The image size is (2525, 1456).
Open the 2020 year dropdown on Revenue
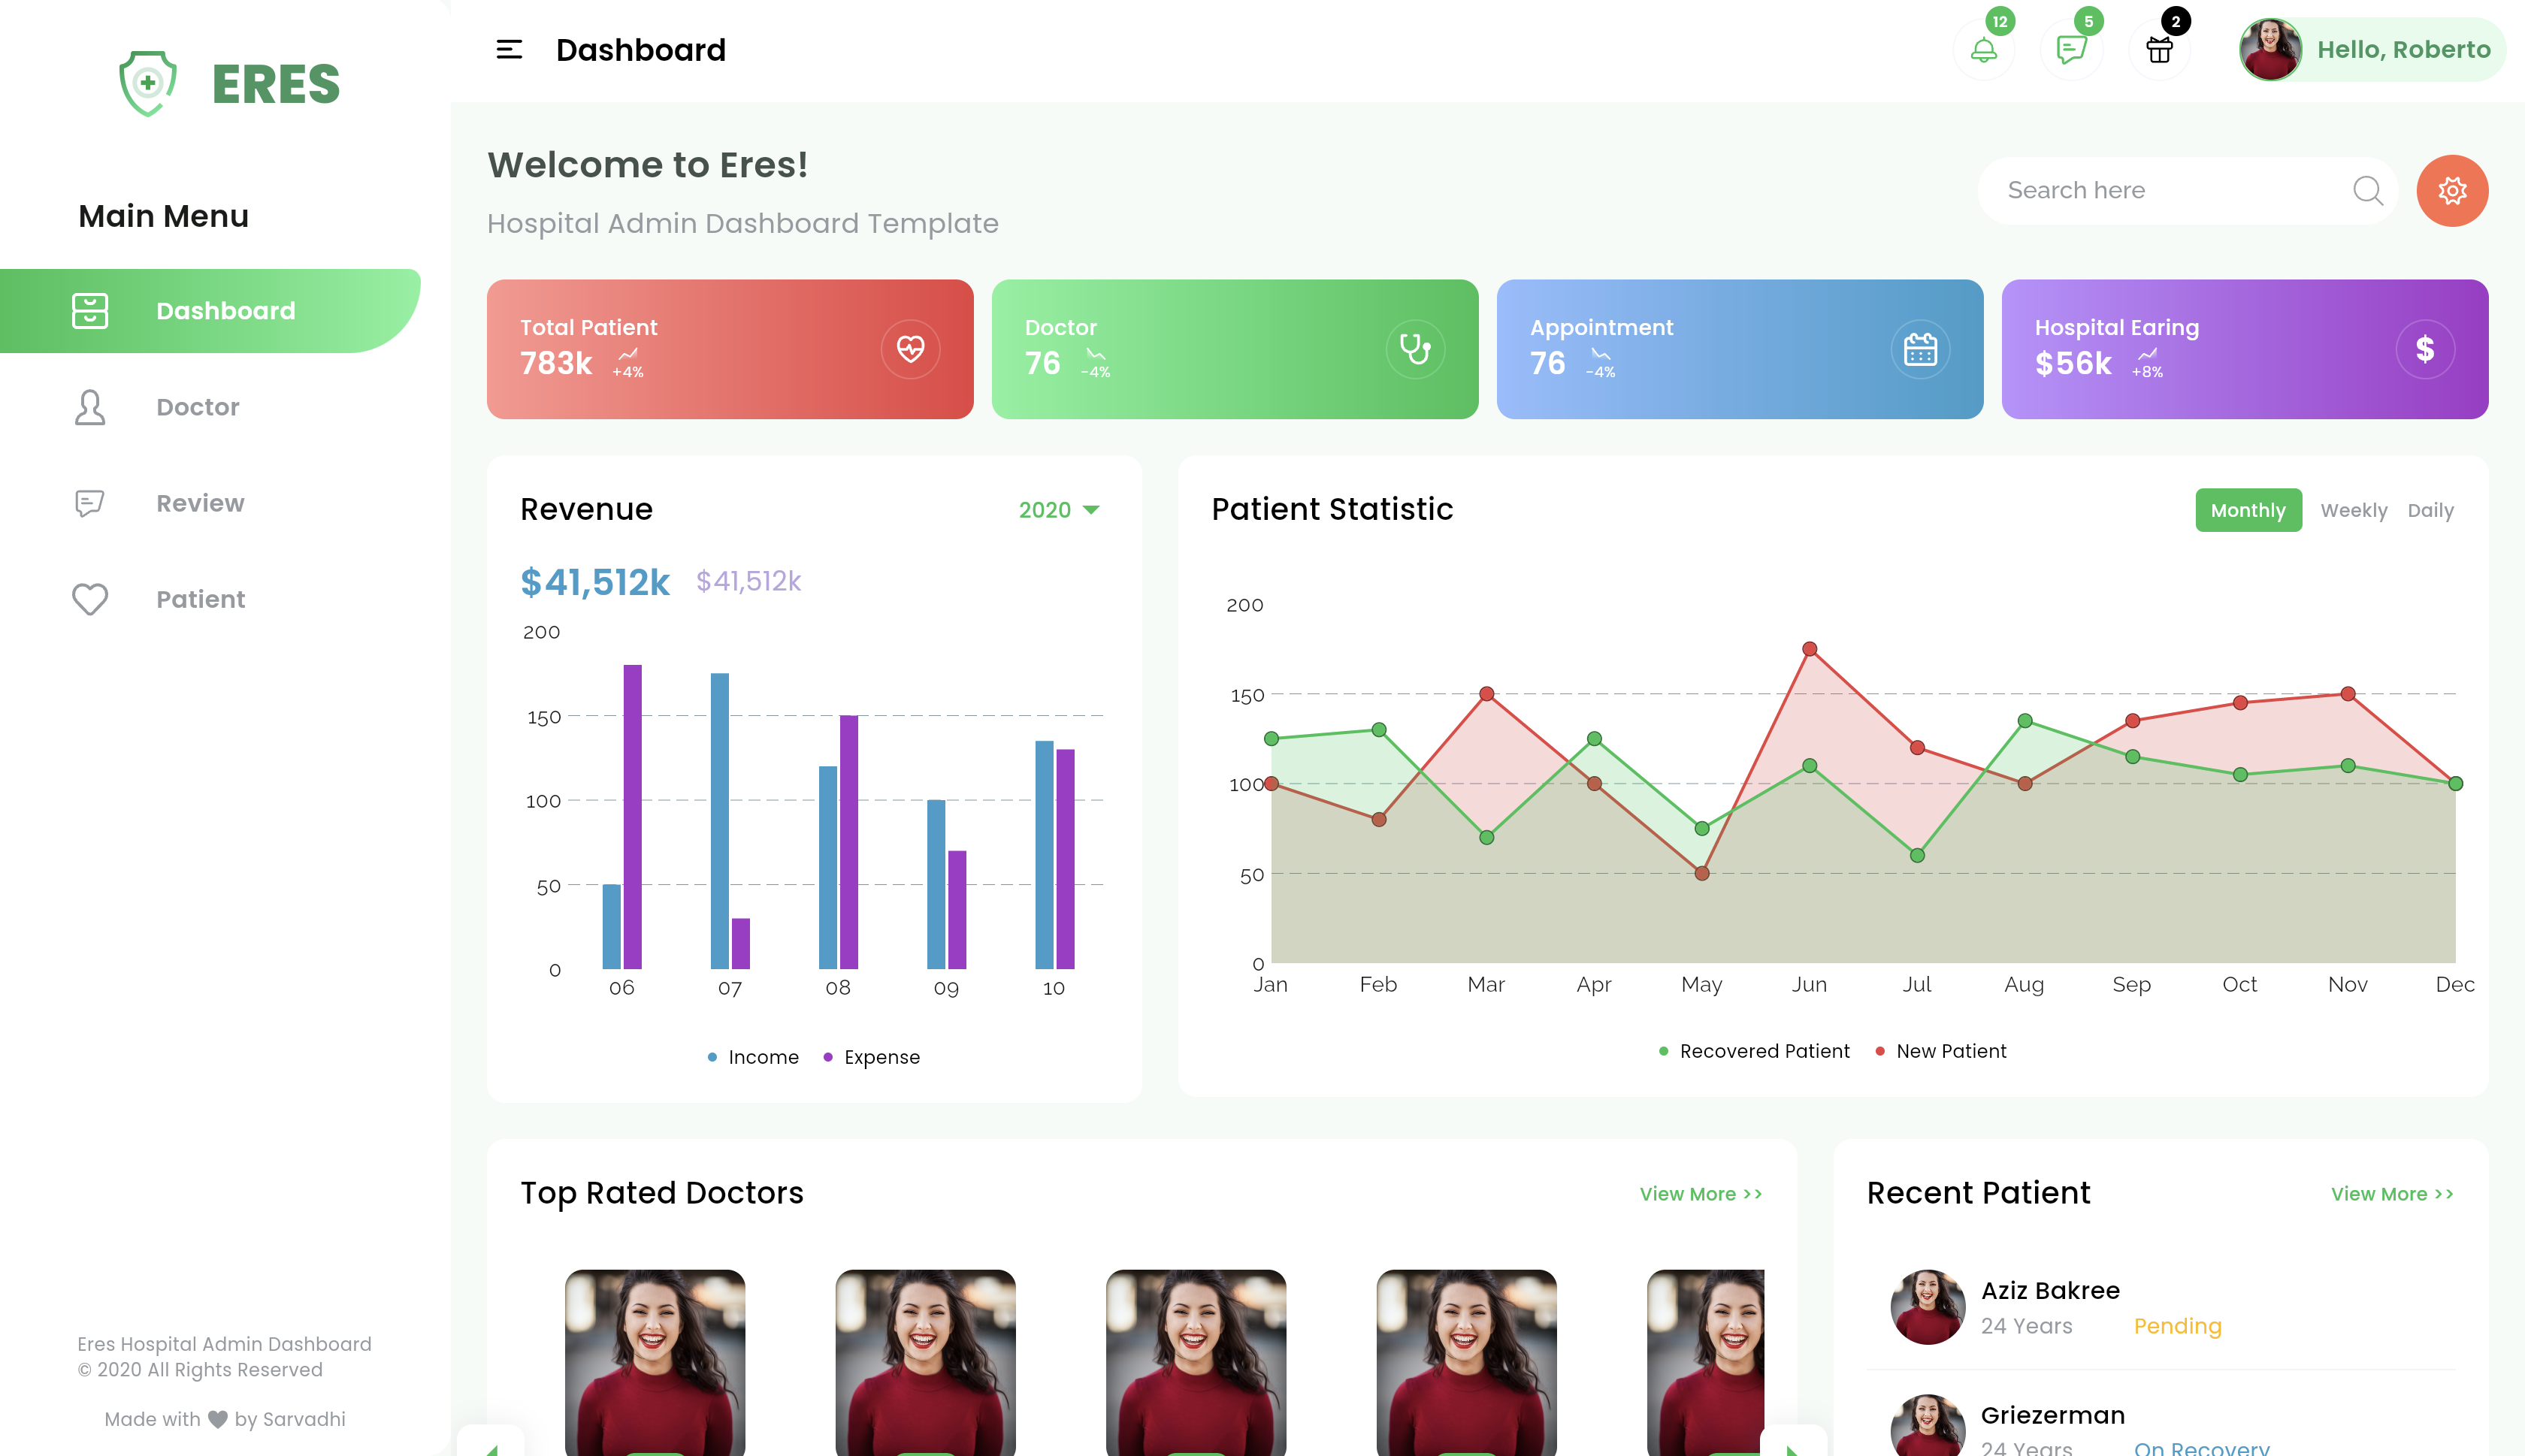[1056, 510]
